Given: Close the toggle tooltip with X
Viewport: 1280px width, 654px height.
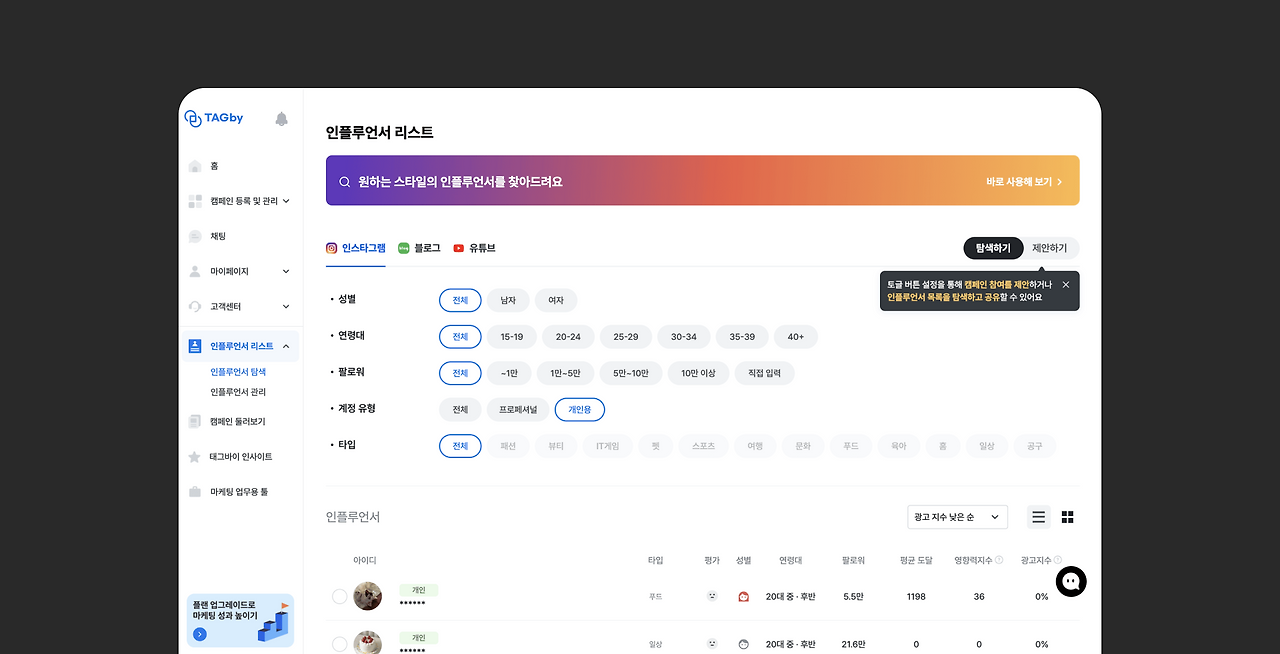Looking at the screenshot, I should coord(1066,284).
